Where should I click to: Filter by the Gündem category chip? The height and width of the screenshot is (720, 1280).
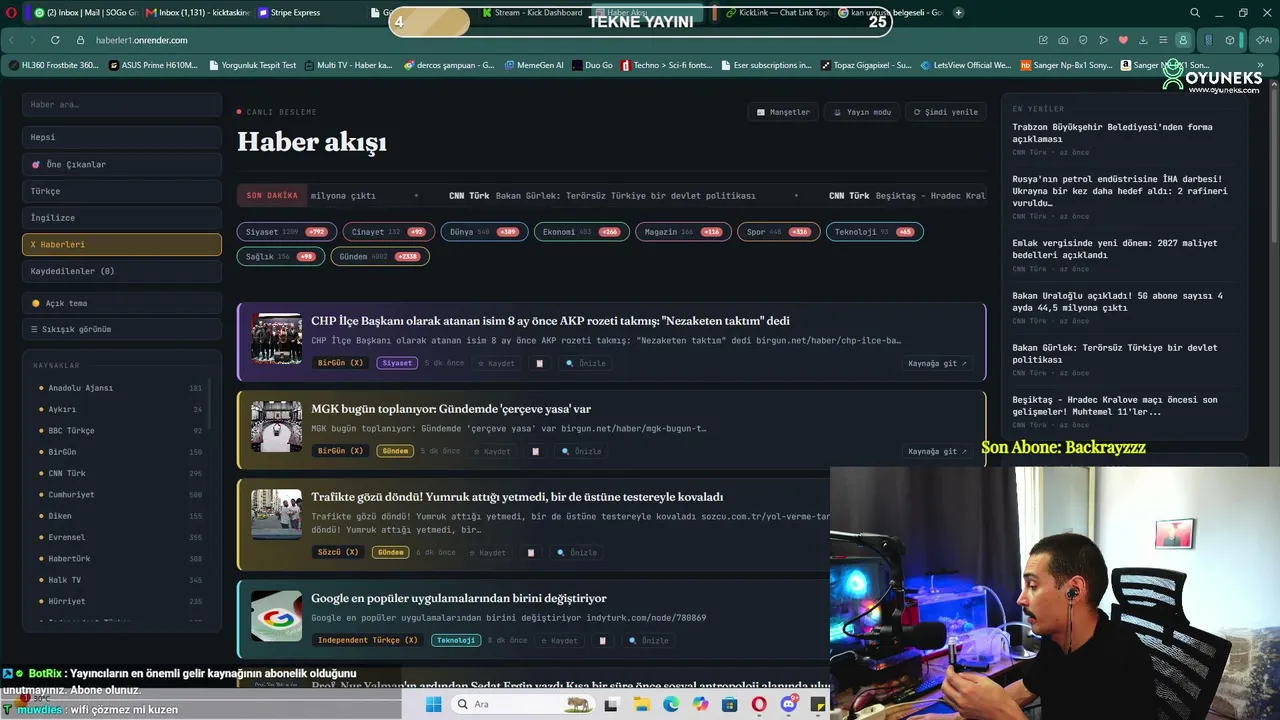(x=380, y=257)
